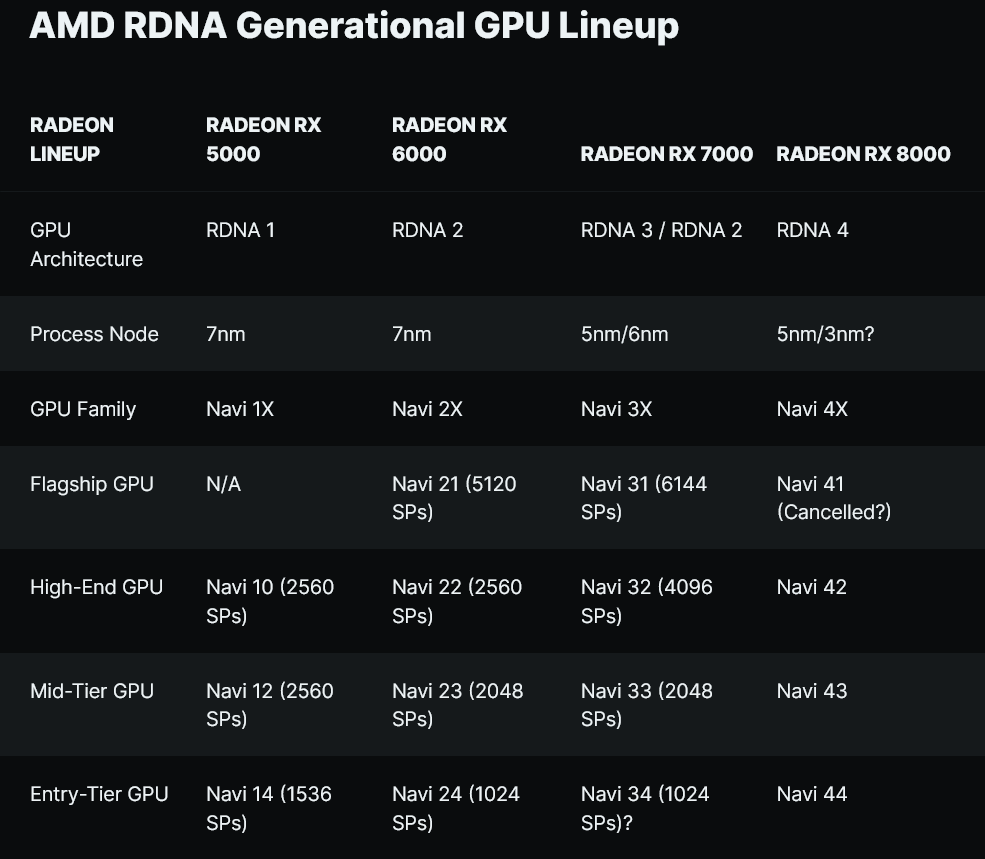Click the 'Navi 14 (1536 SPs)' cell
Viewport: 985px width, 859px height.
tap(269, 808)
